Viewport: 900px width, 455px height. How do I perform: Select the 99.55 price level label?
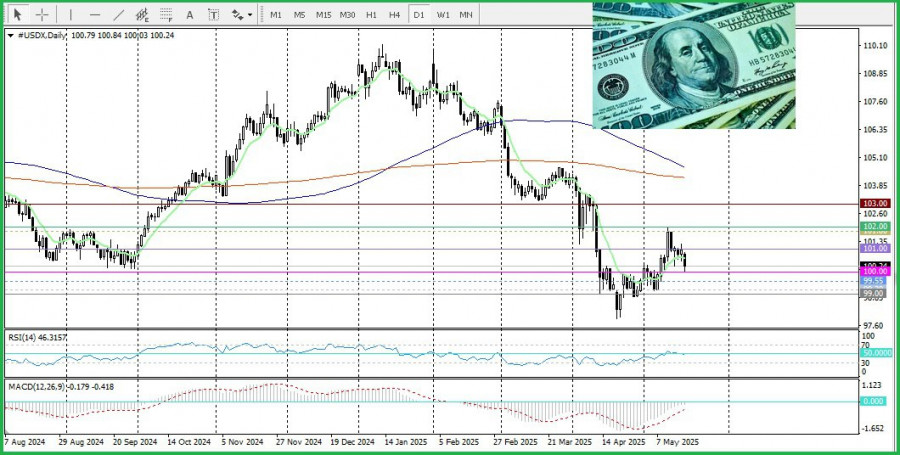(x=874, y=281)
